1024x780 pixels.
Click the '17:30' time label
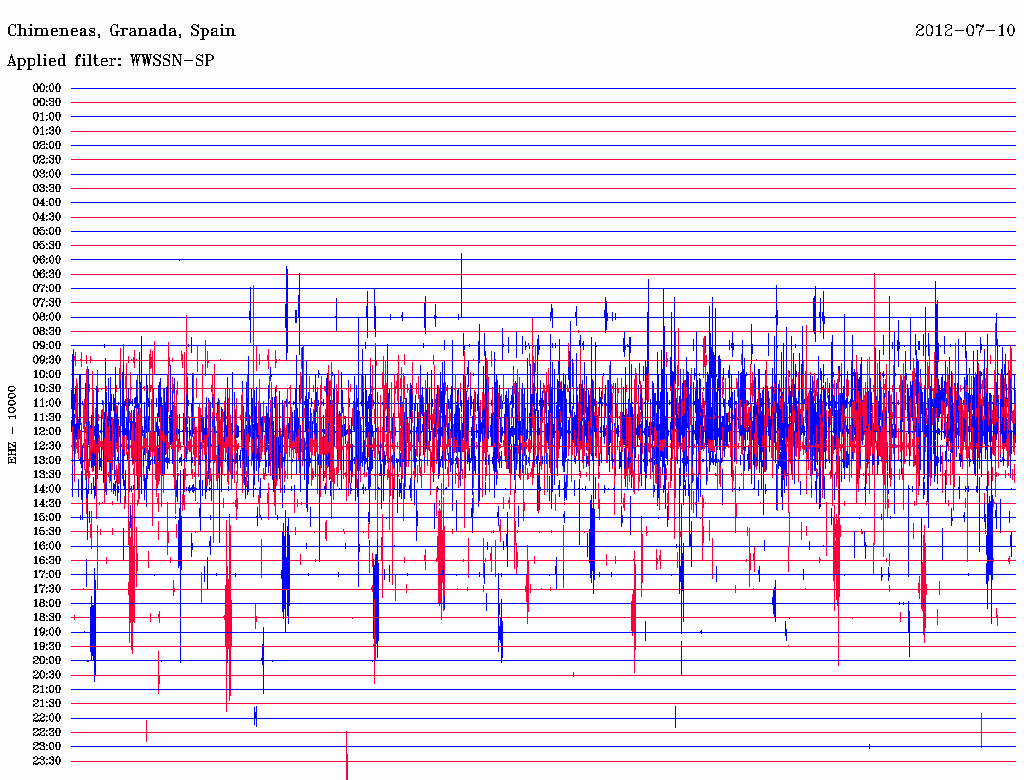click(46, 589)
